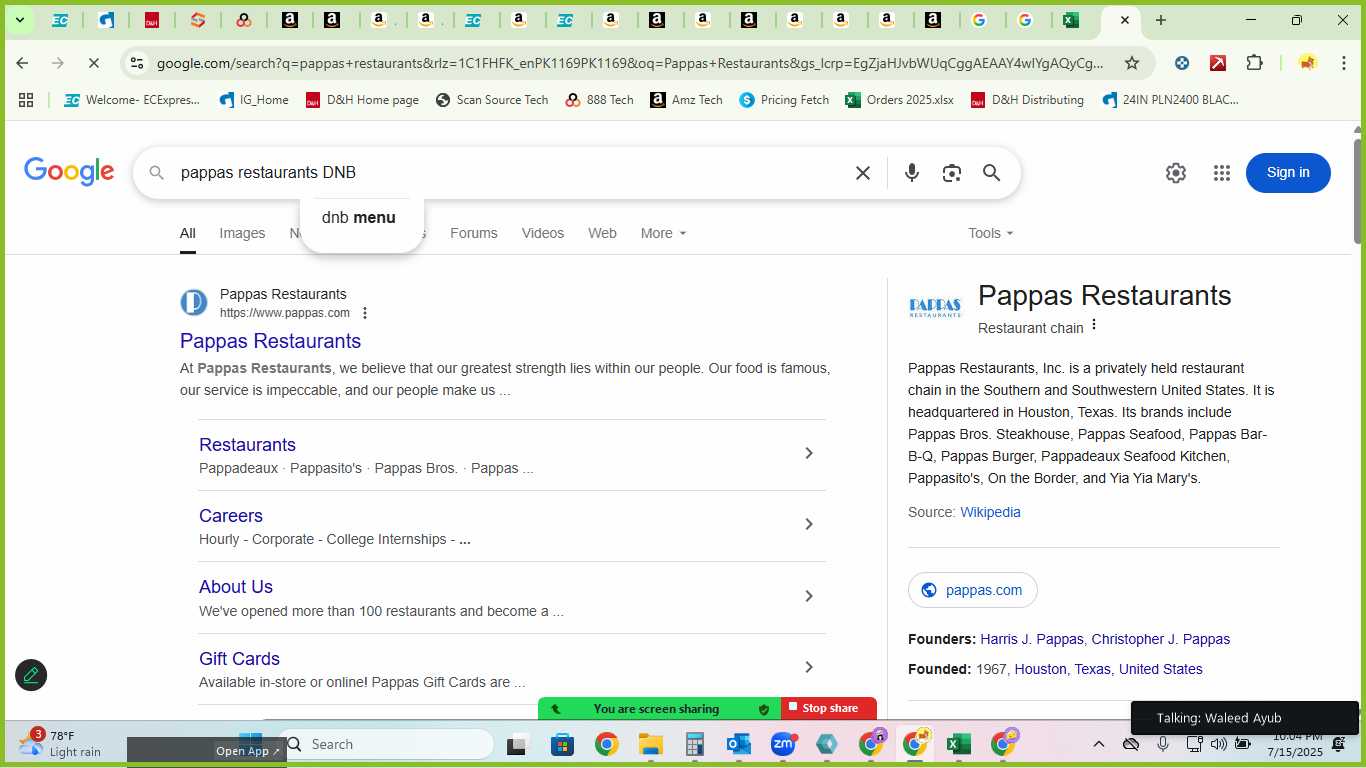The image size is (1366, 768).
Task: Open the About Us sitelink
Action: point(236,587)
